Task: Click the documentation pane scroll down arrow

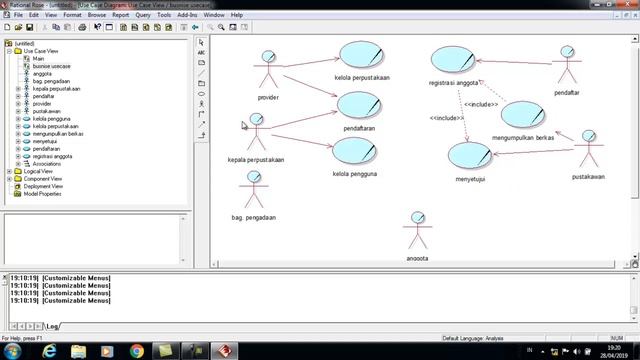Action: point(182,260)
